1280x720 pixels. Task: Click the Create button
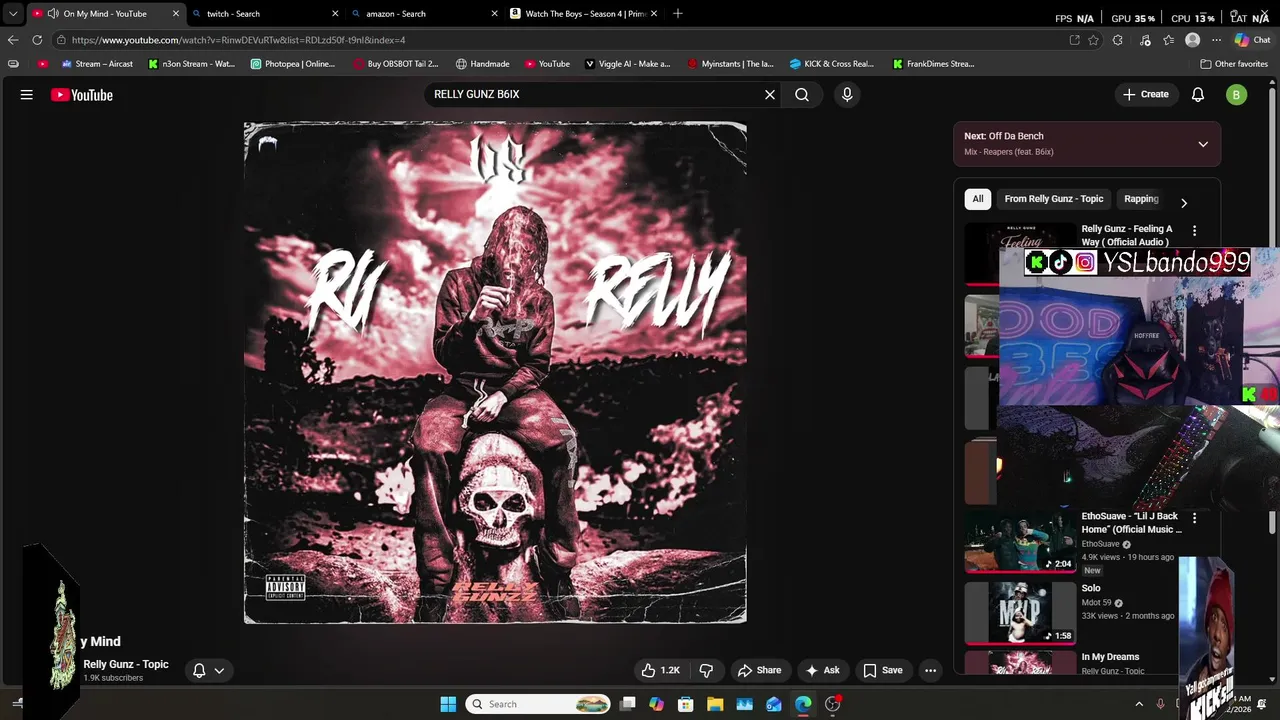coord(1145,94)
